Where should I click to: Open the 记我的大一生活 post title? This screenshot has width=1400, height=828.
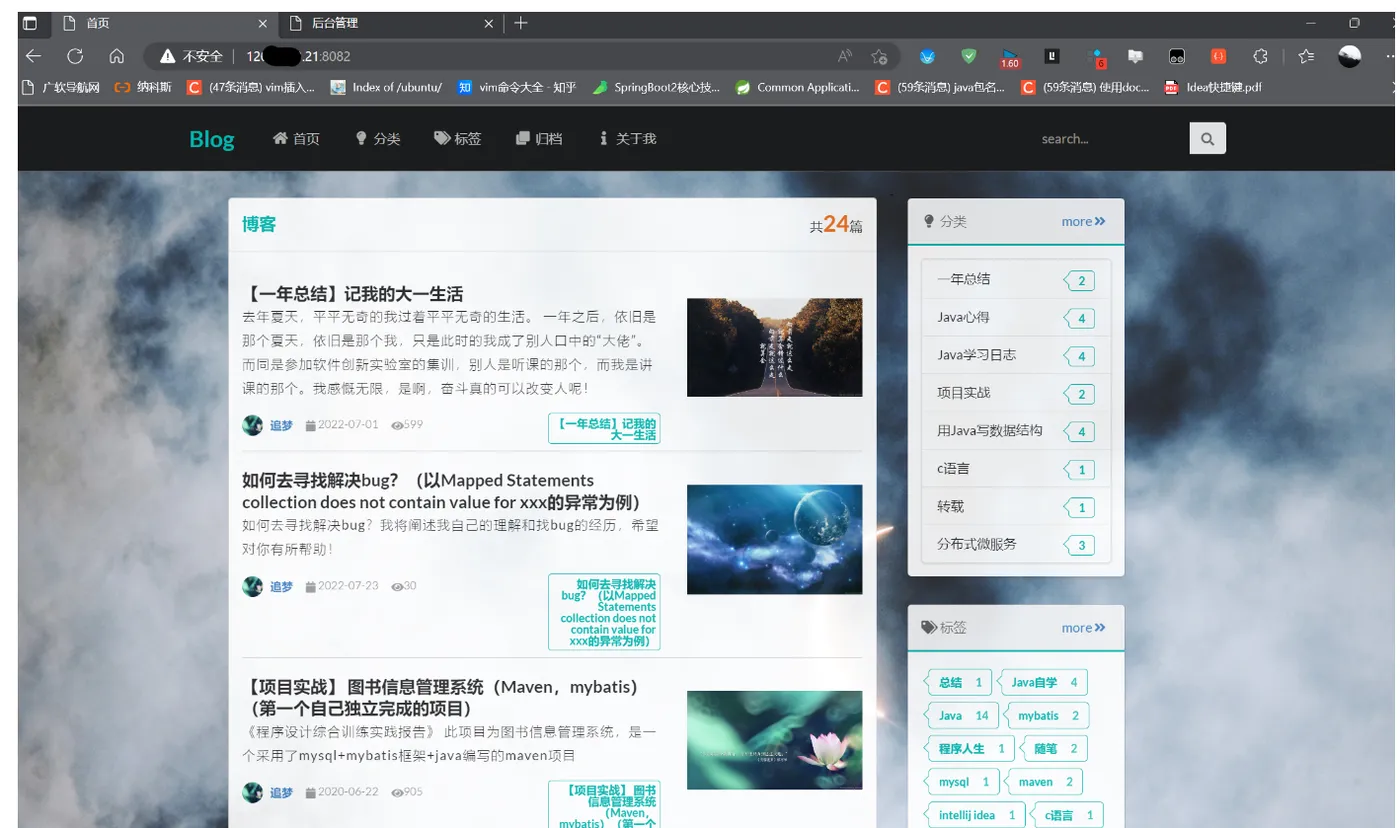353,294
